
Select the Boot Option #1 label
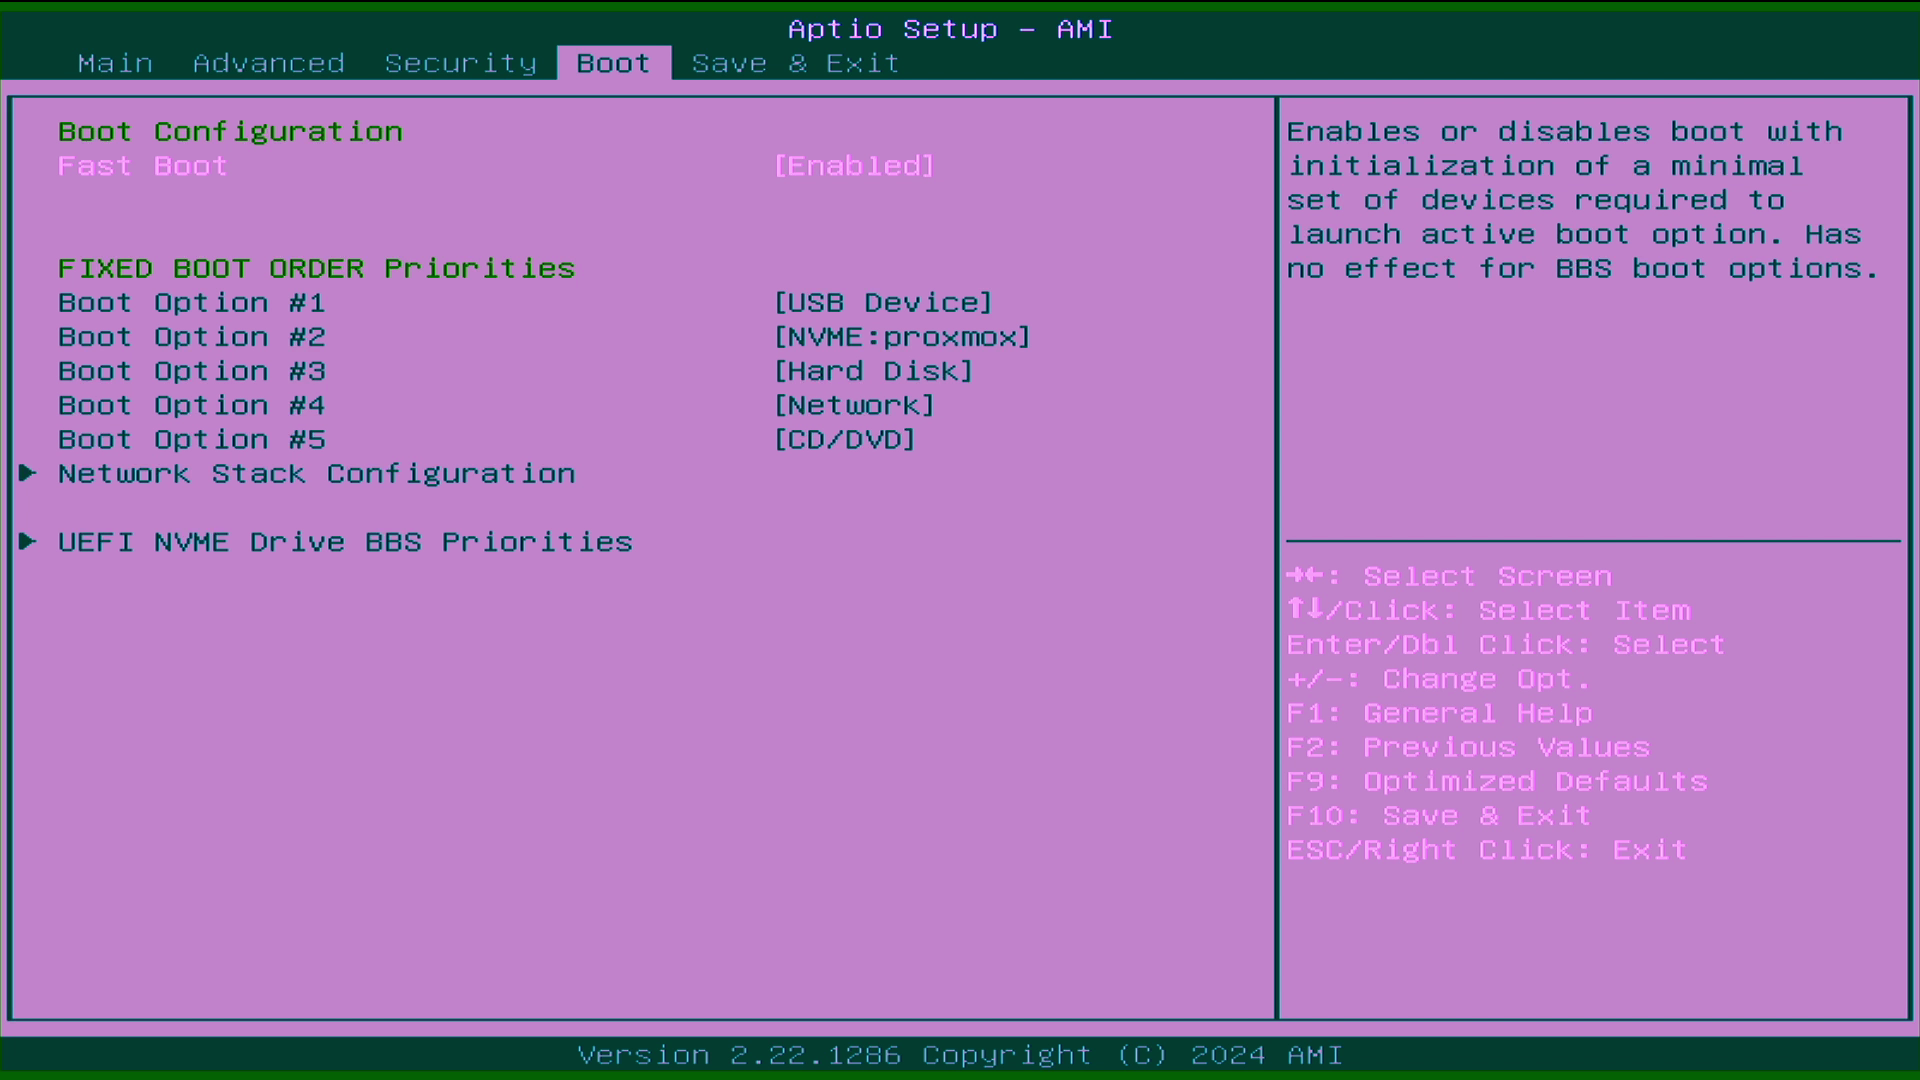pos(191,303)
